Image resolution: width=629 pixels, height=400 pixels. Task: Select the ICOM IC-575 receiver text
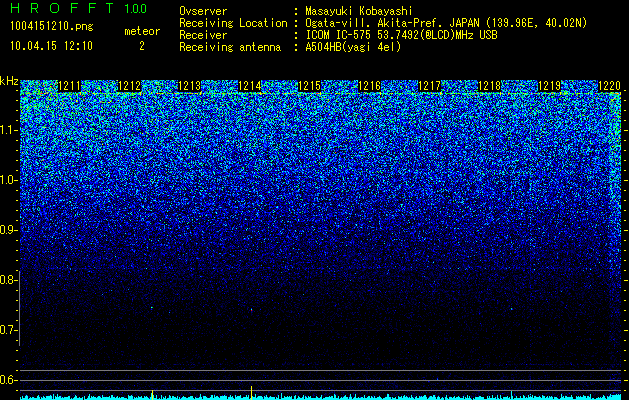[401, 35]
